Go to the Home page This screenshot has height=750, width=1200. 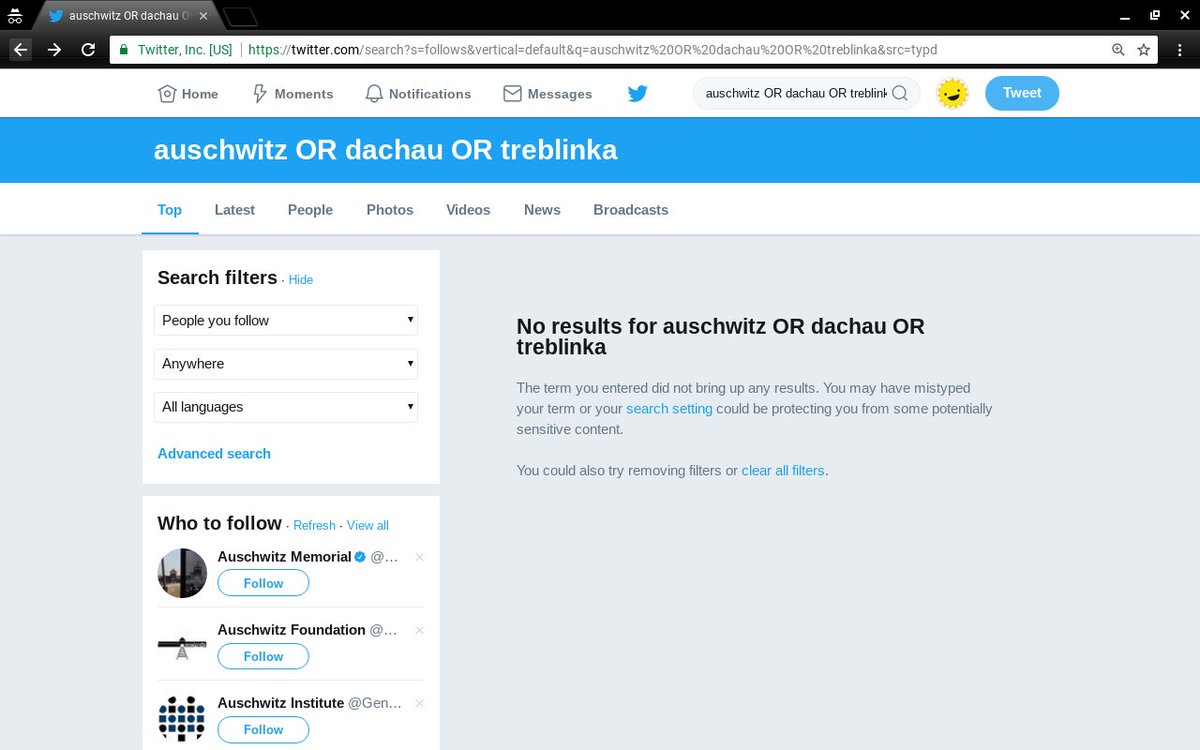188,93
